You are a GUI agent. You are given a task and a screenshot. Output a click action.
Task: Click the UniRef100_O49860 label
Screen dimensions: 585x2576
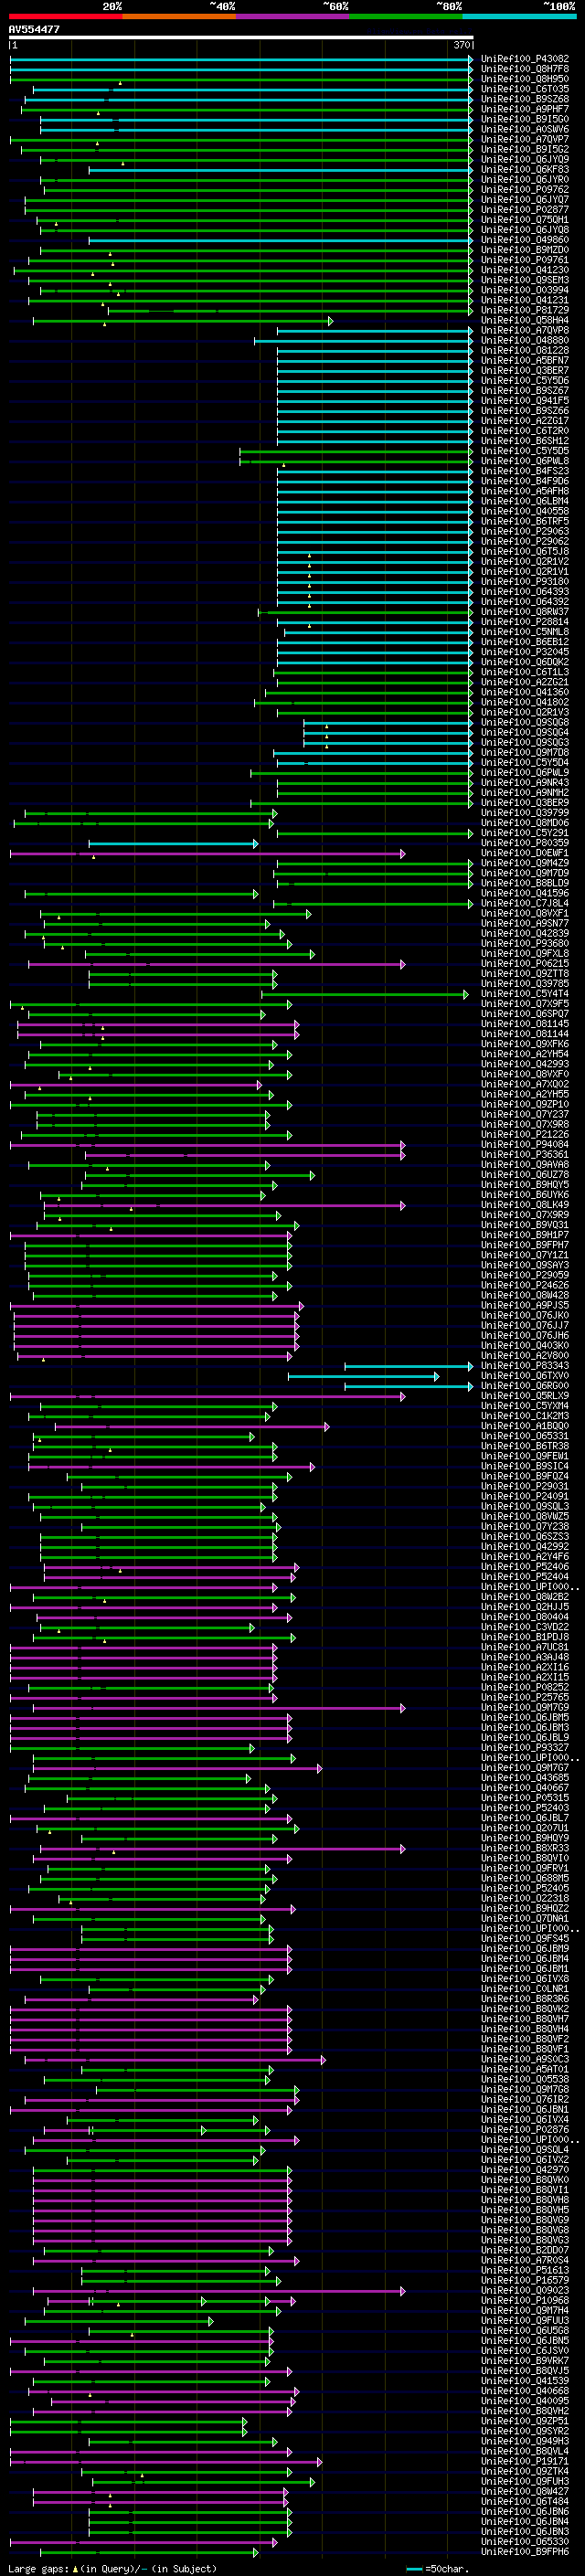point(525,240)
